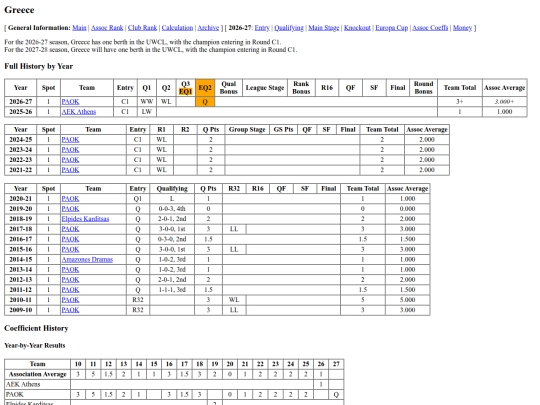Click the Calculation link
This screenshot has width=540, height=405.
coord(177,28)
